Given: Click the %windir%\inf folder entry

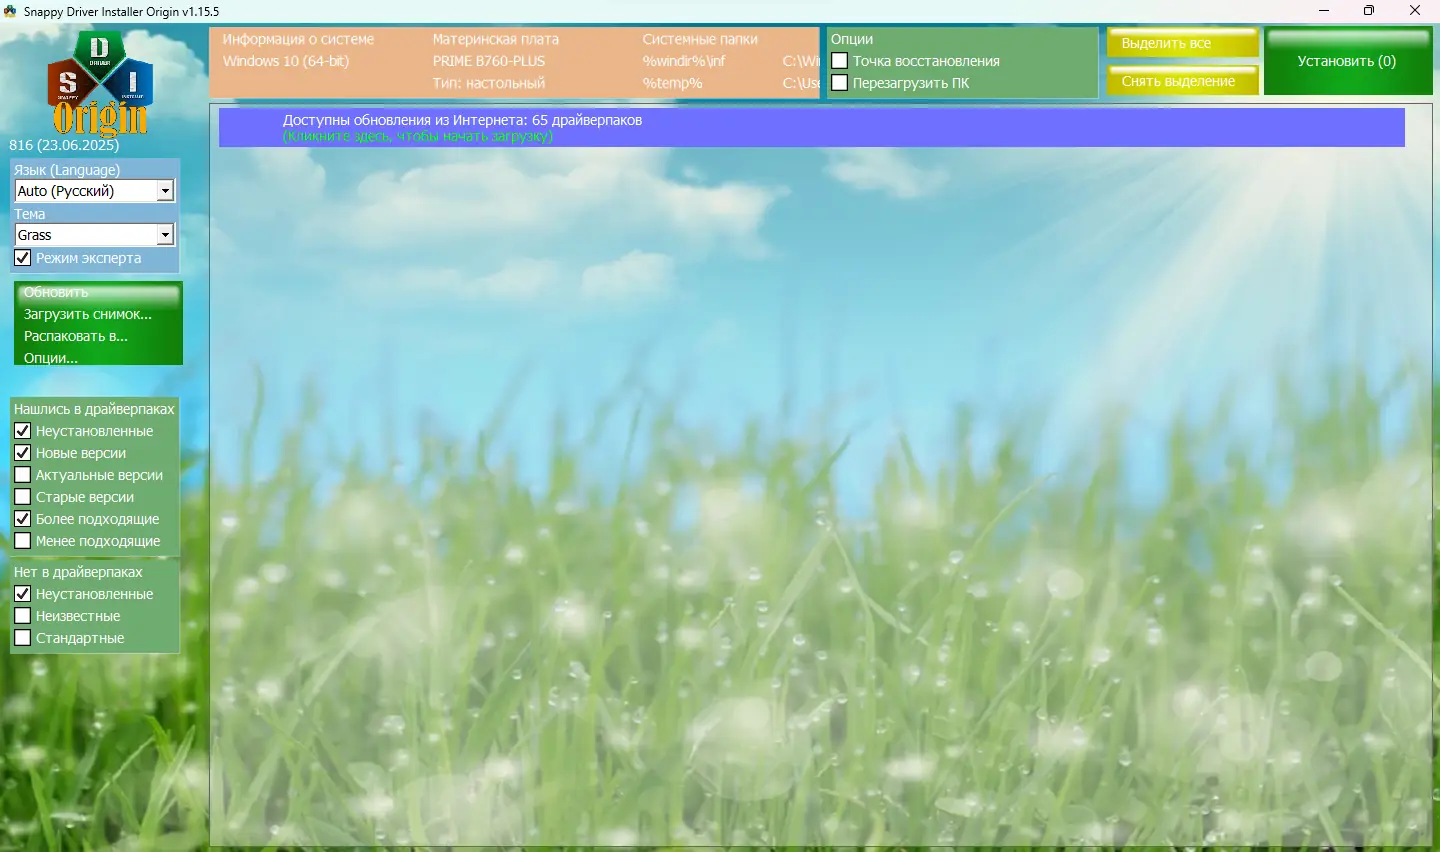Looking at the screenshot, I should tap(684, 61).
